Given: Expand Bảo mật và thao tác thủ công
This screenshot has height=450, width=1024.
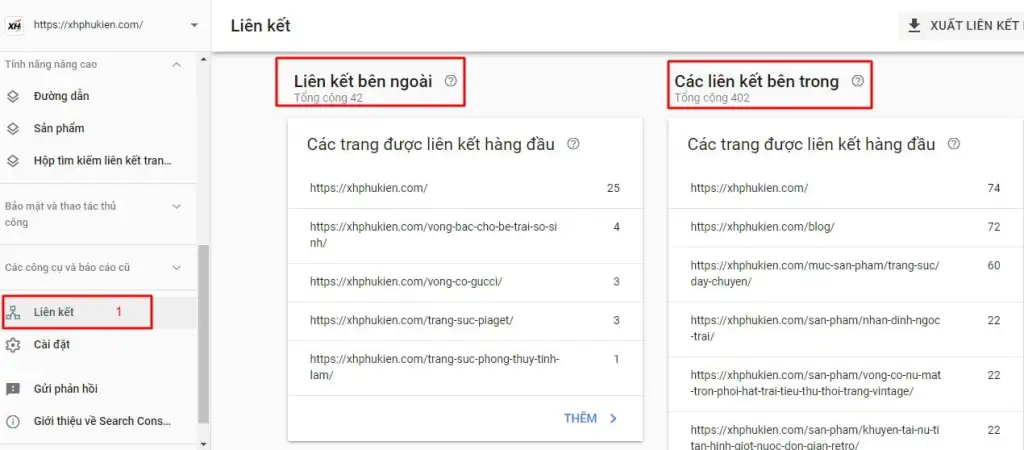Looking at the screenshot, I should [x=177, y=206].
